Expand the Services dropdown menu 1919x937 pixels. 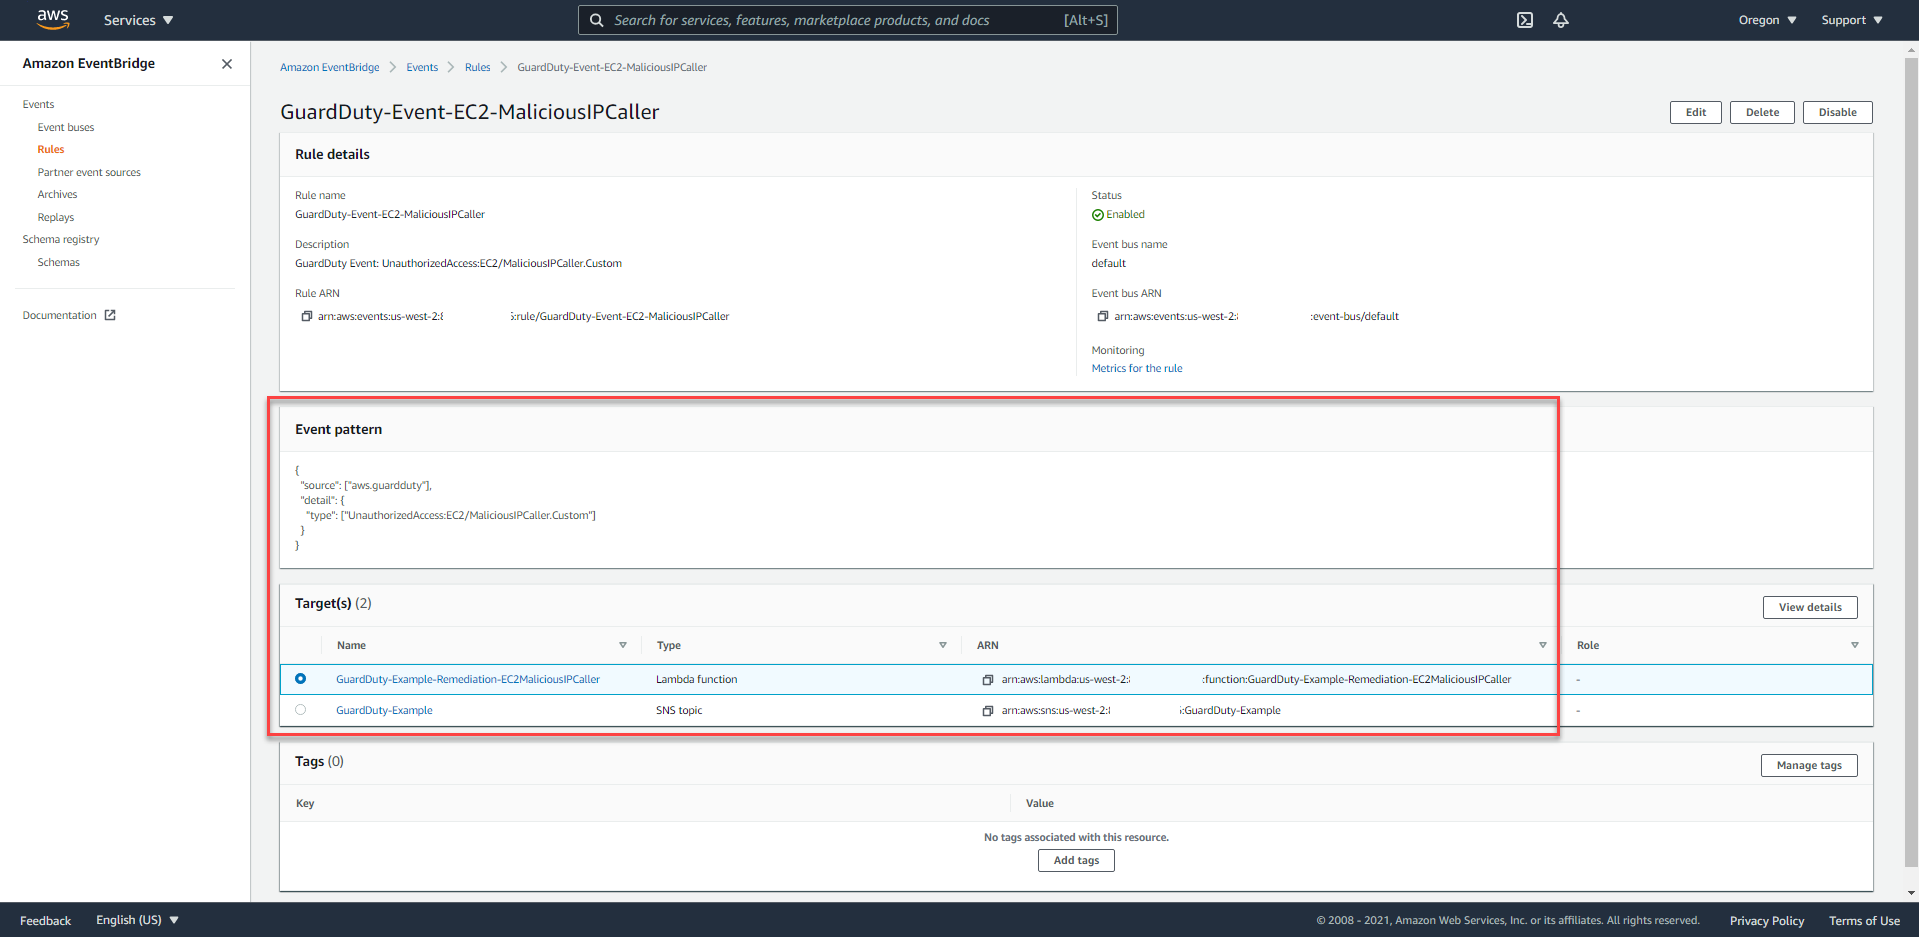point(139,20)
